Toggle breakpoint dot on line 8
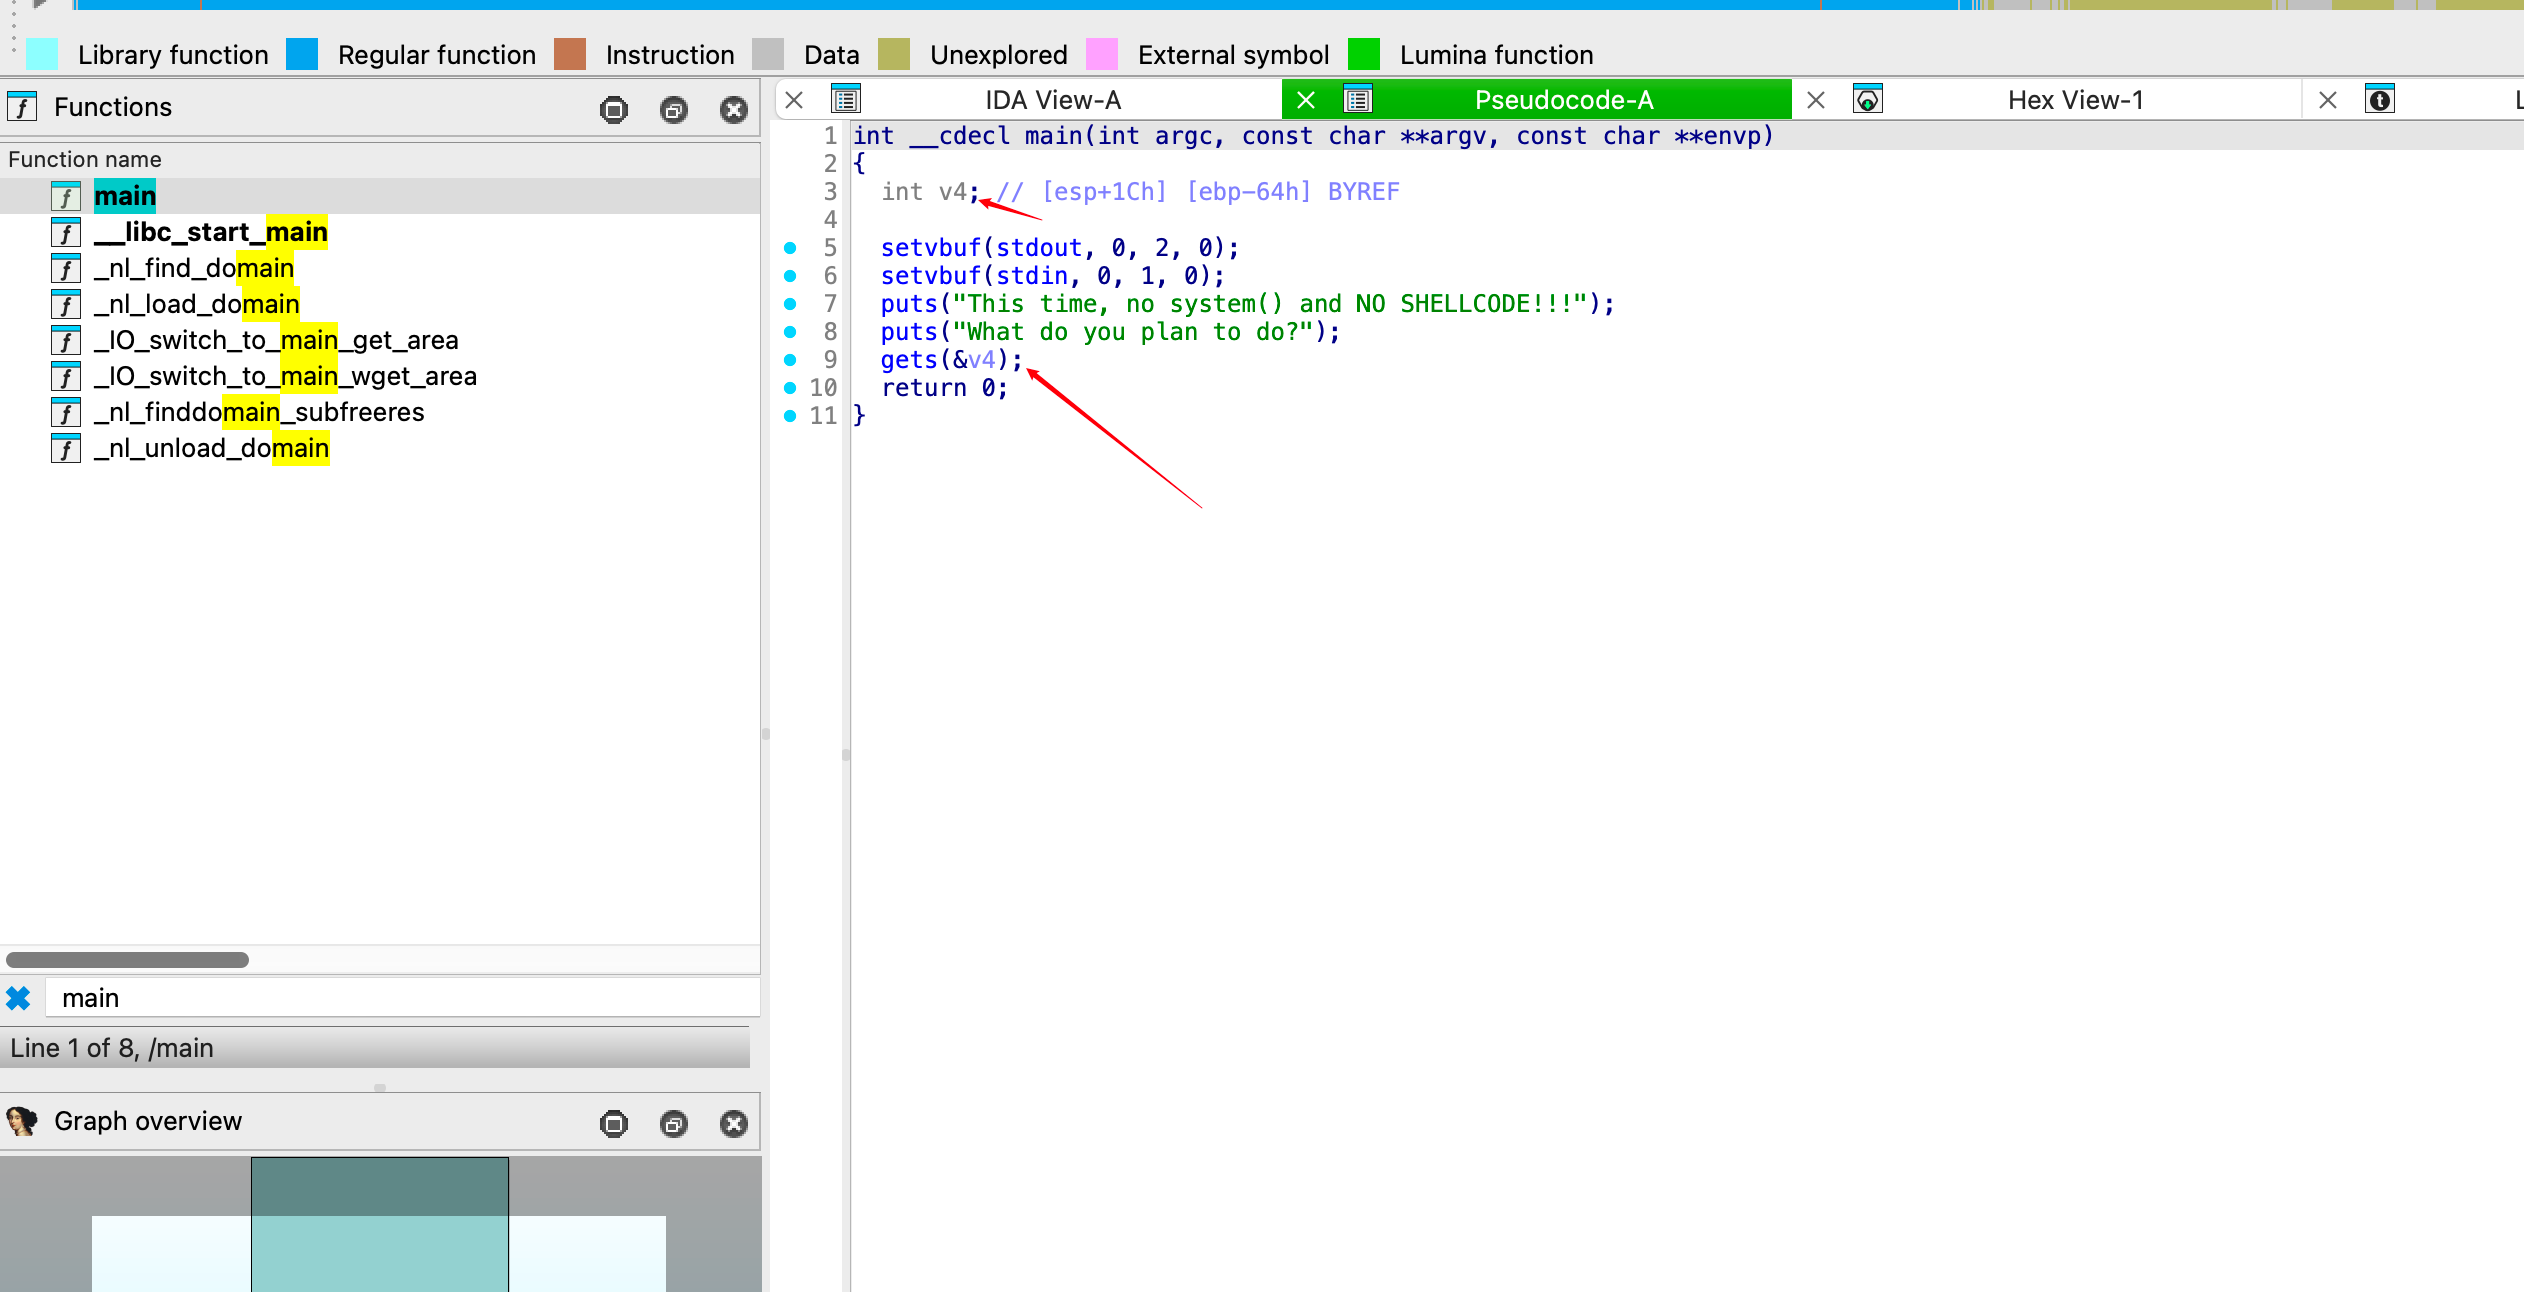Image resolution: width=2524 pixels, height=1292 pixels. click(790, 331)
